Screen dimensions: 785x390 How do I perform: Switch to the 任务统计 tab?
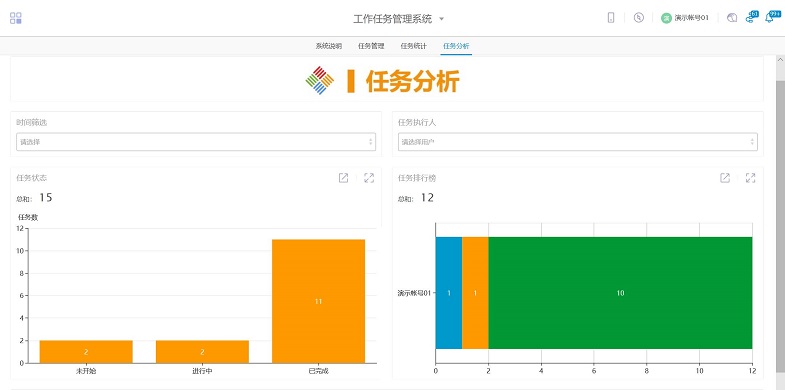click(x=414, y=46)
